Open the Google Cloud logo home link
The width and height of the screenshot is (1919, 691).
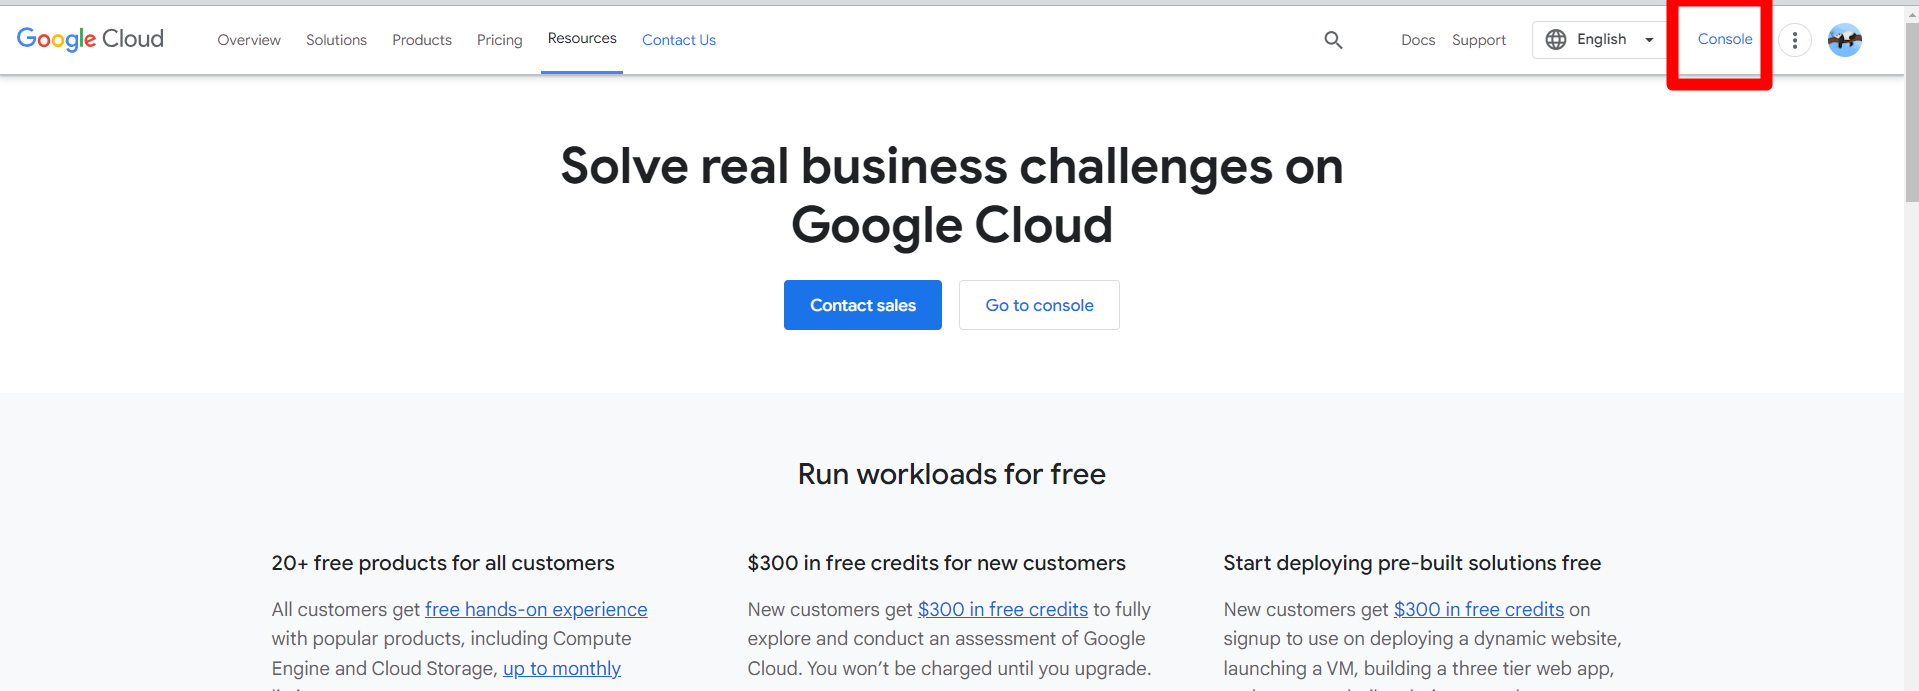tap(90, 39)
